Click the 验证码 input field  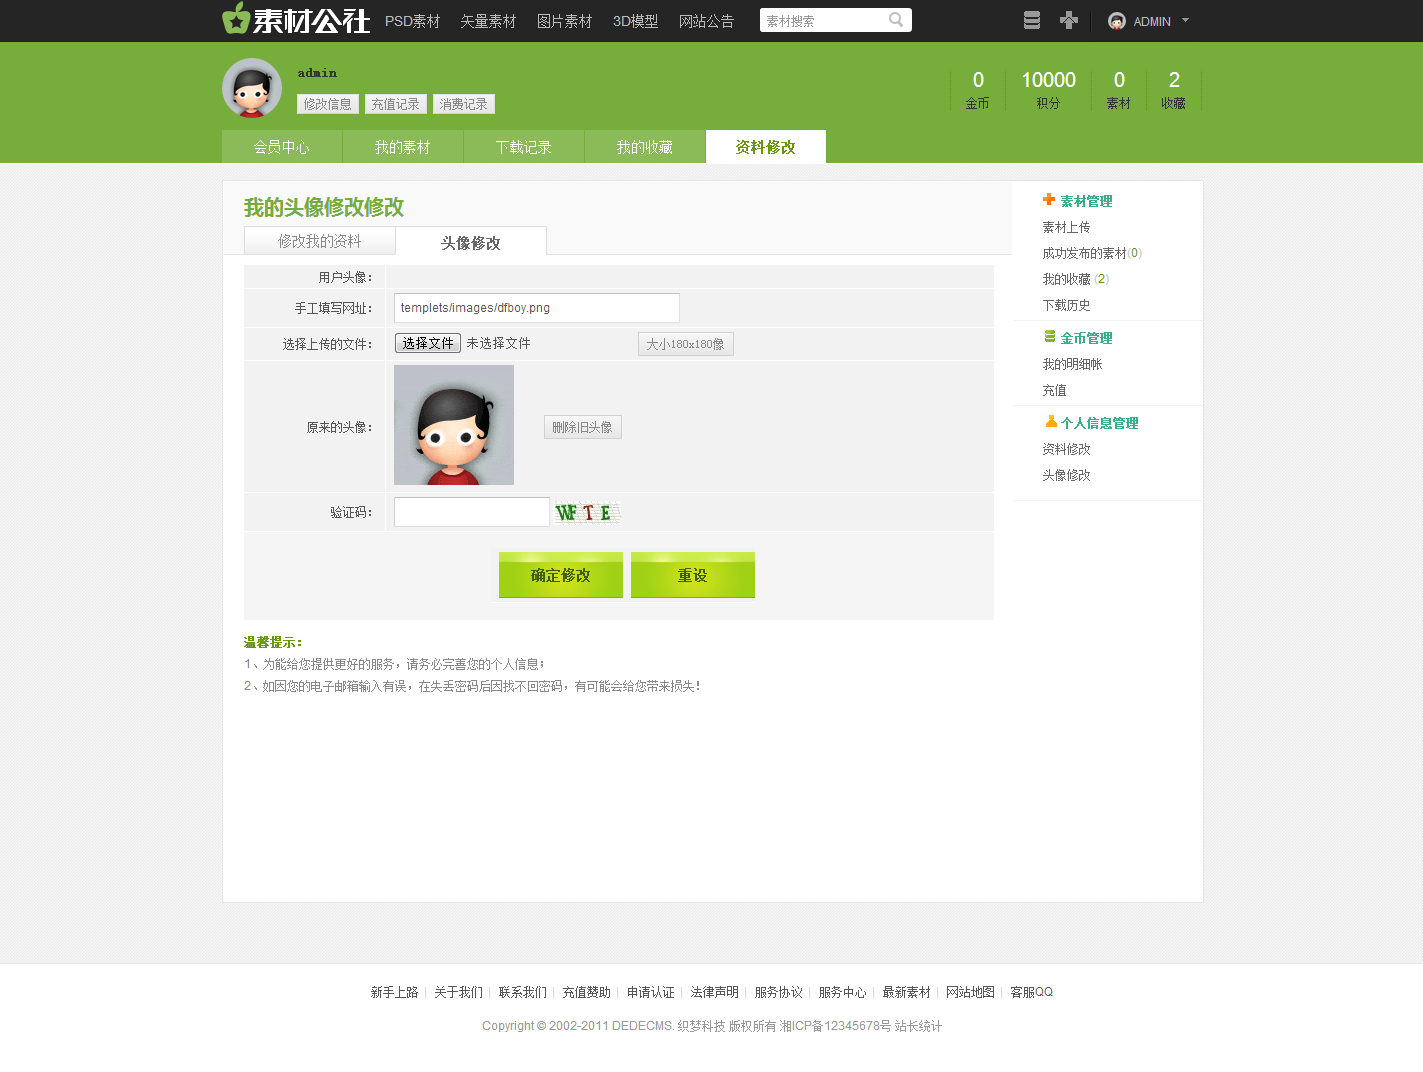coord(472,512)
